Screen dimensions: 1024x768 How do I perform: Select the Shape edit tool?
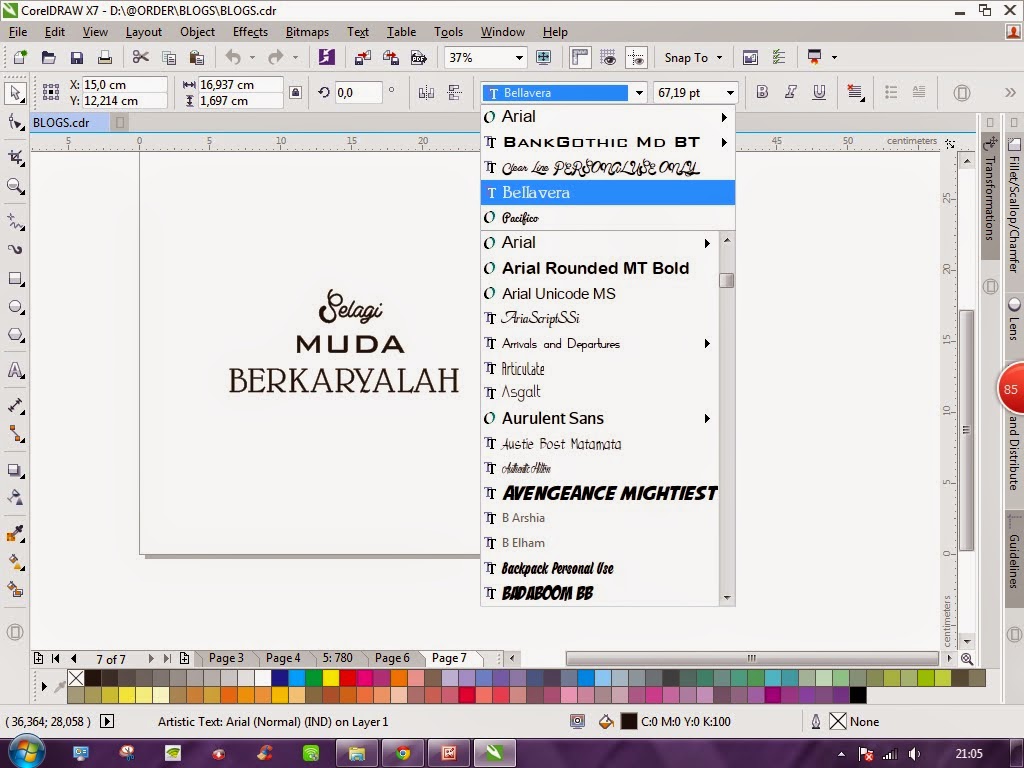15,122
